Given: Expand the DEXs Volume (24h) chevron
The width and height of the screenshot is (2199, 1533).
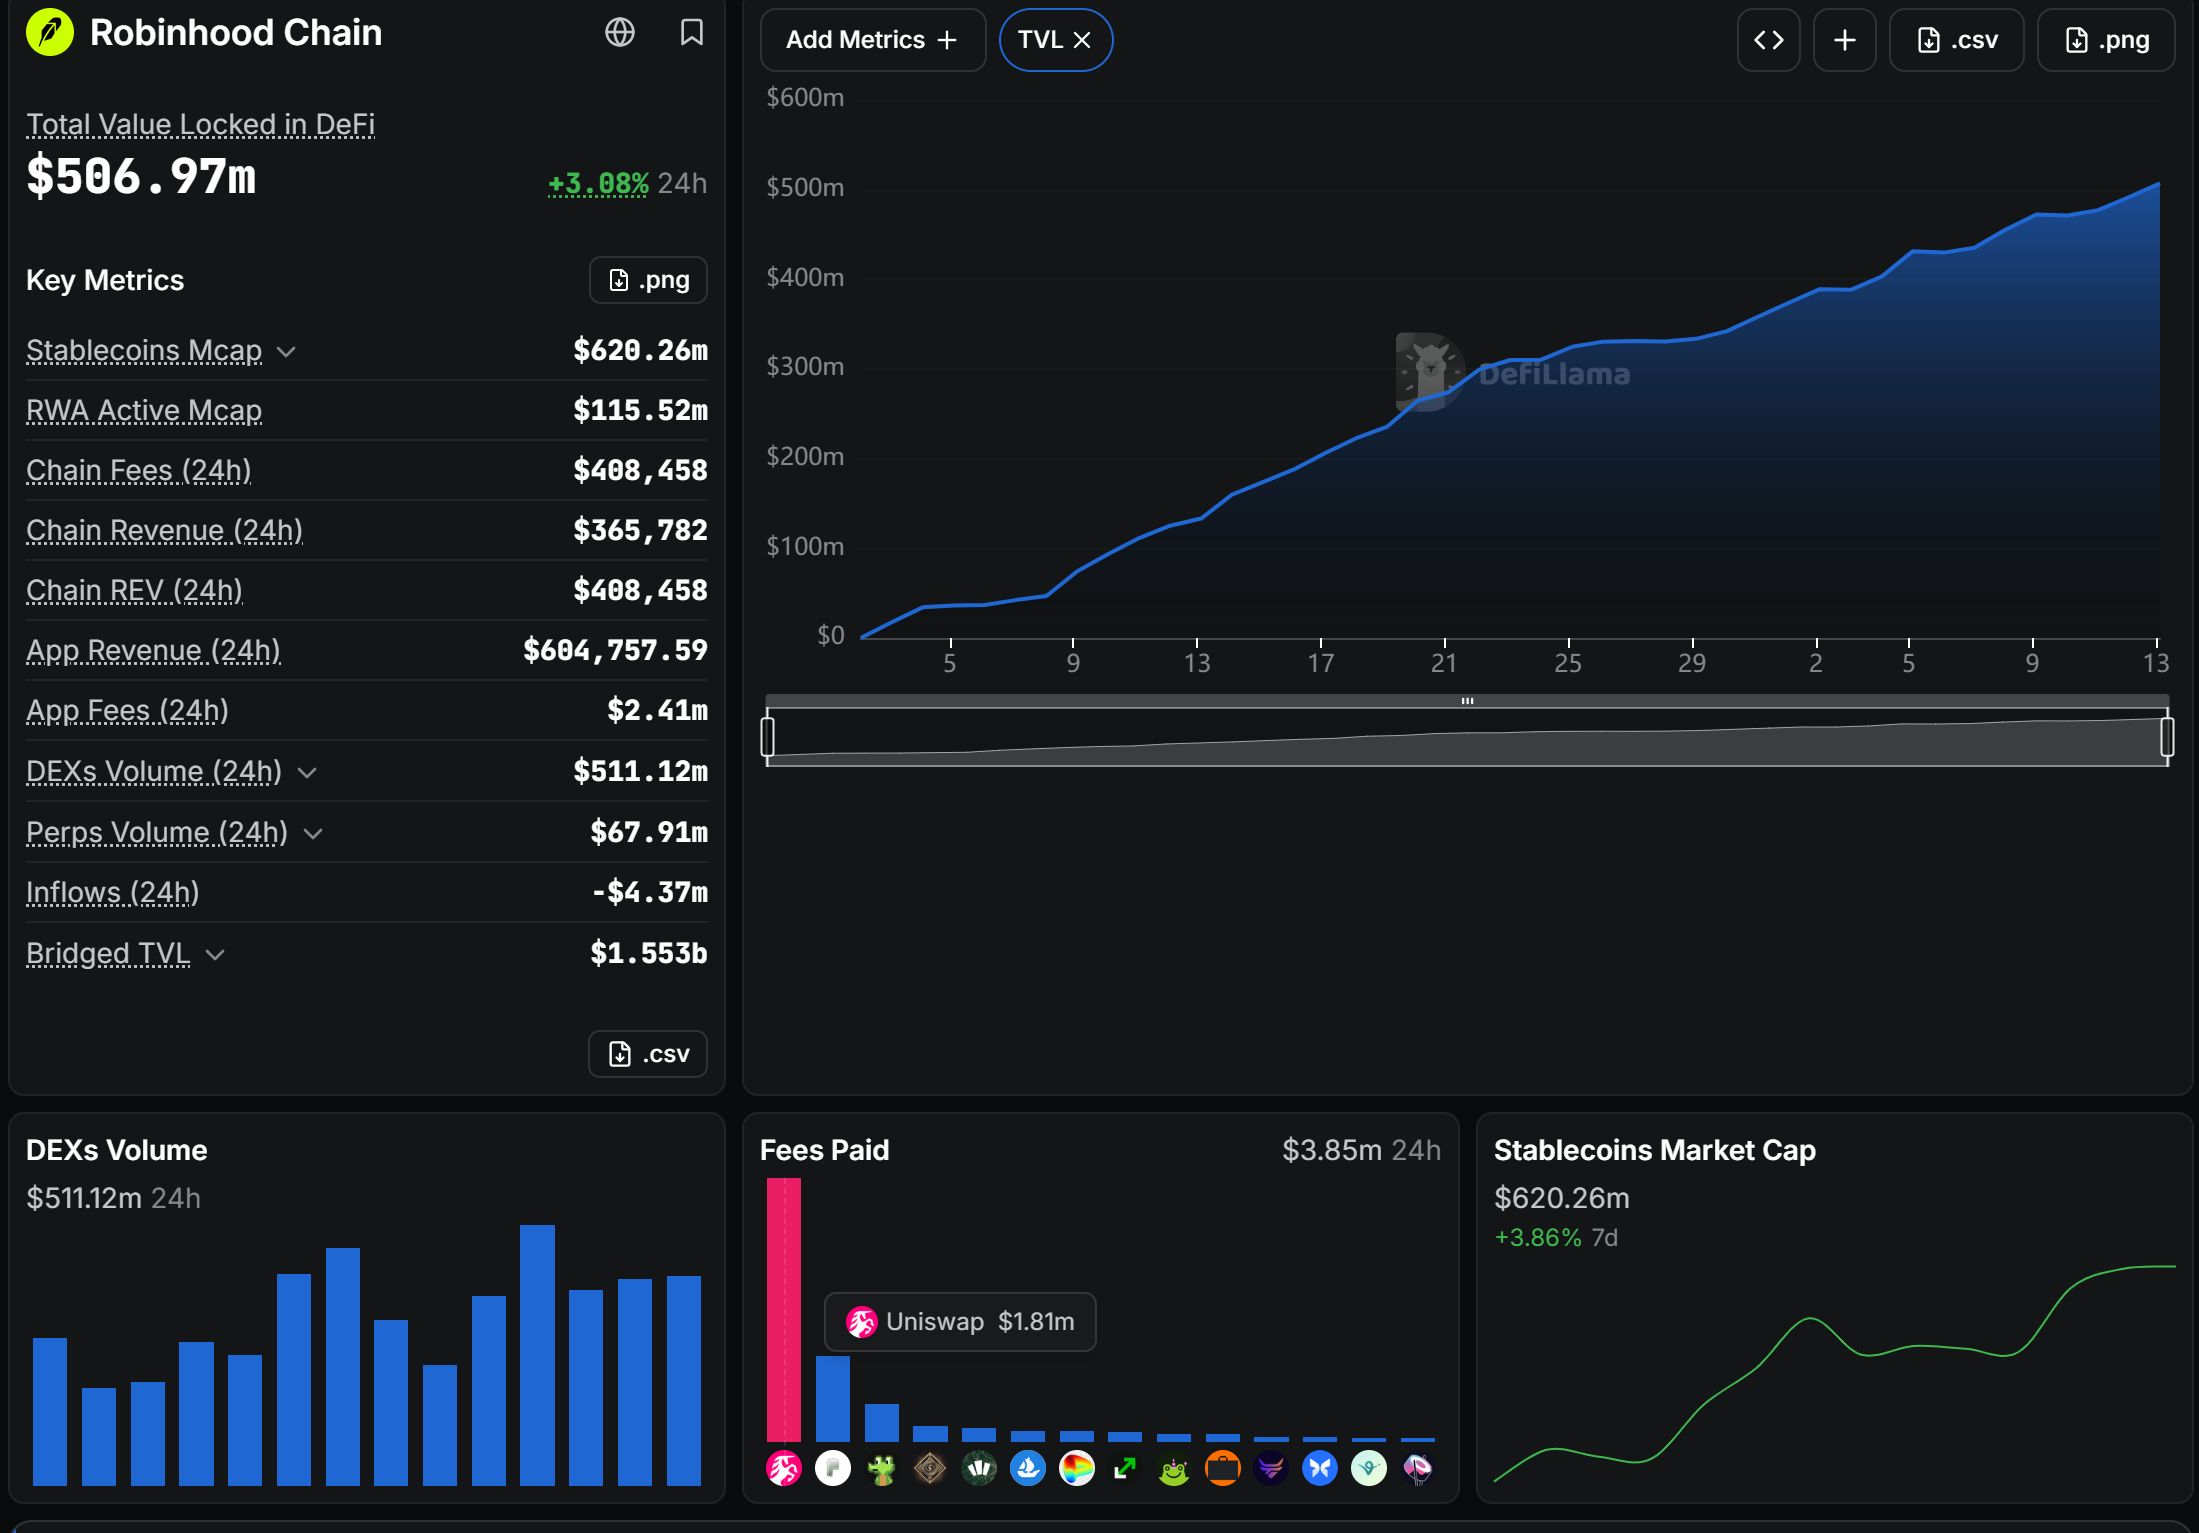Looking at the screenshot, I should pyautogui.click(x=307, y=773).
